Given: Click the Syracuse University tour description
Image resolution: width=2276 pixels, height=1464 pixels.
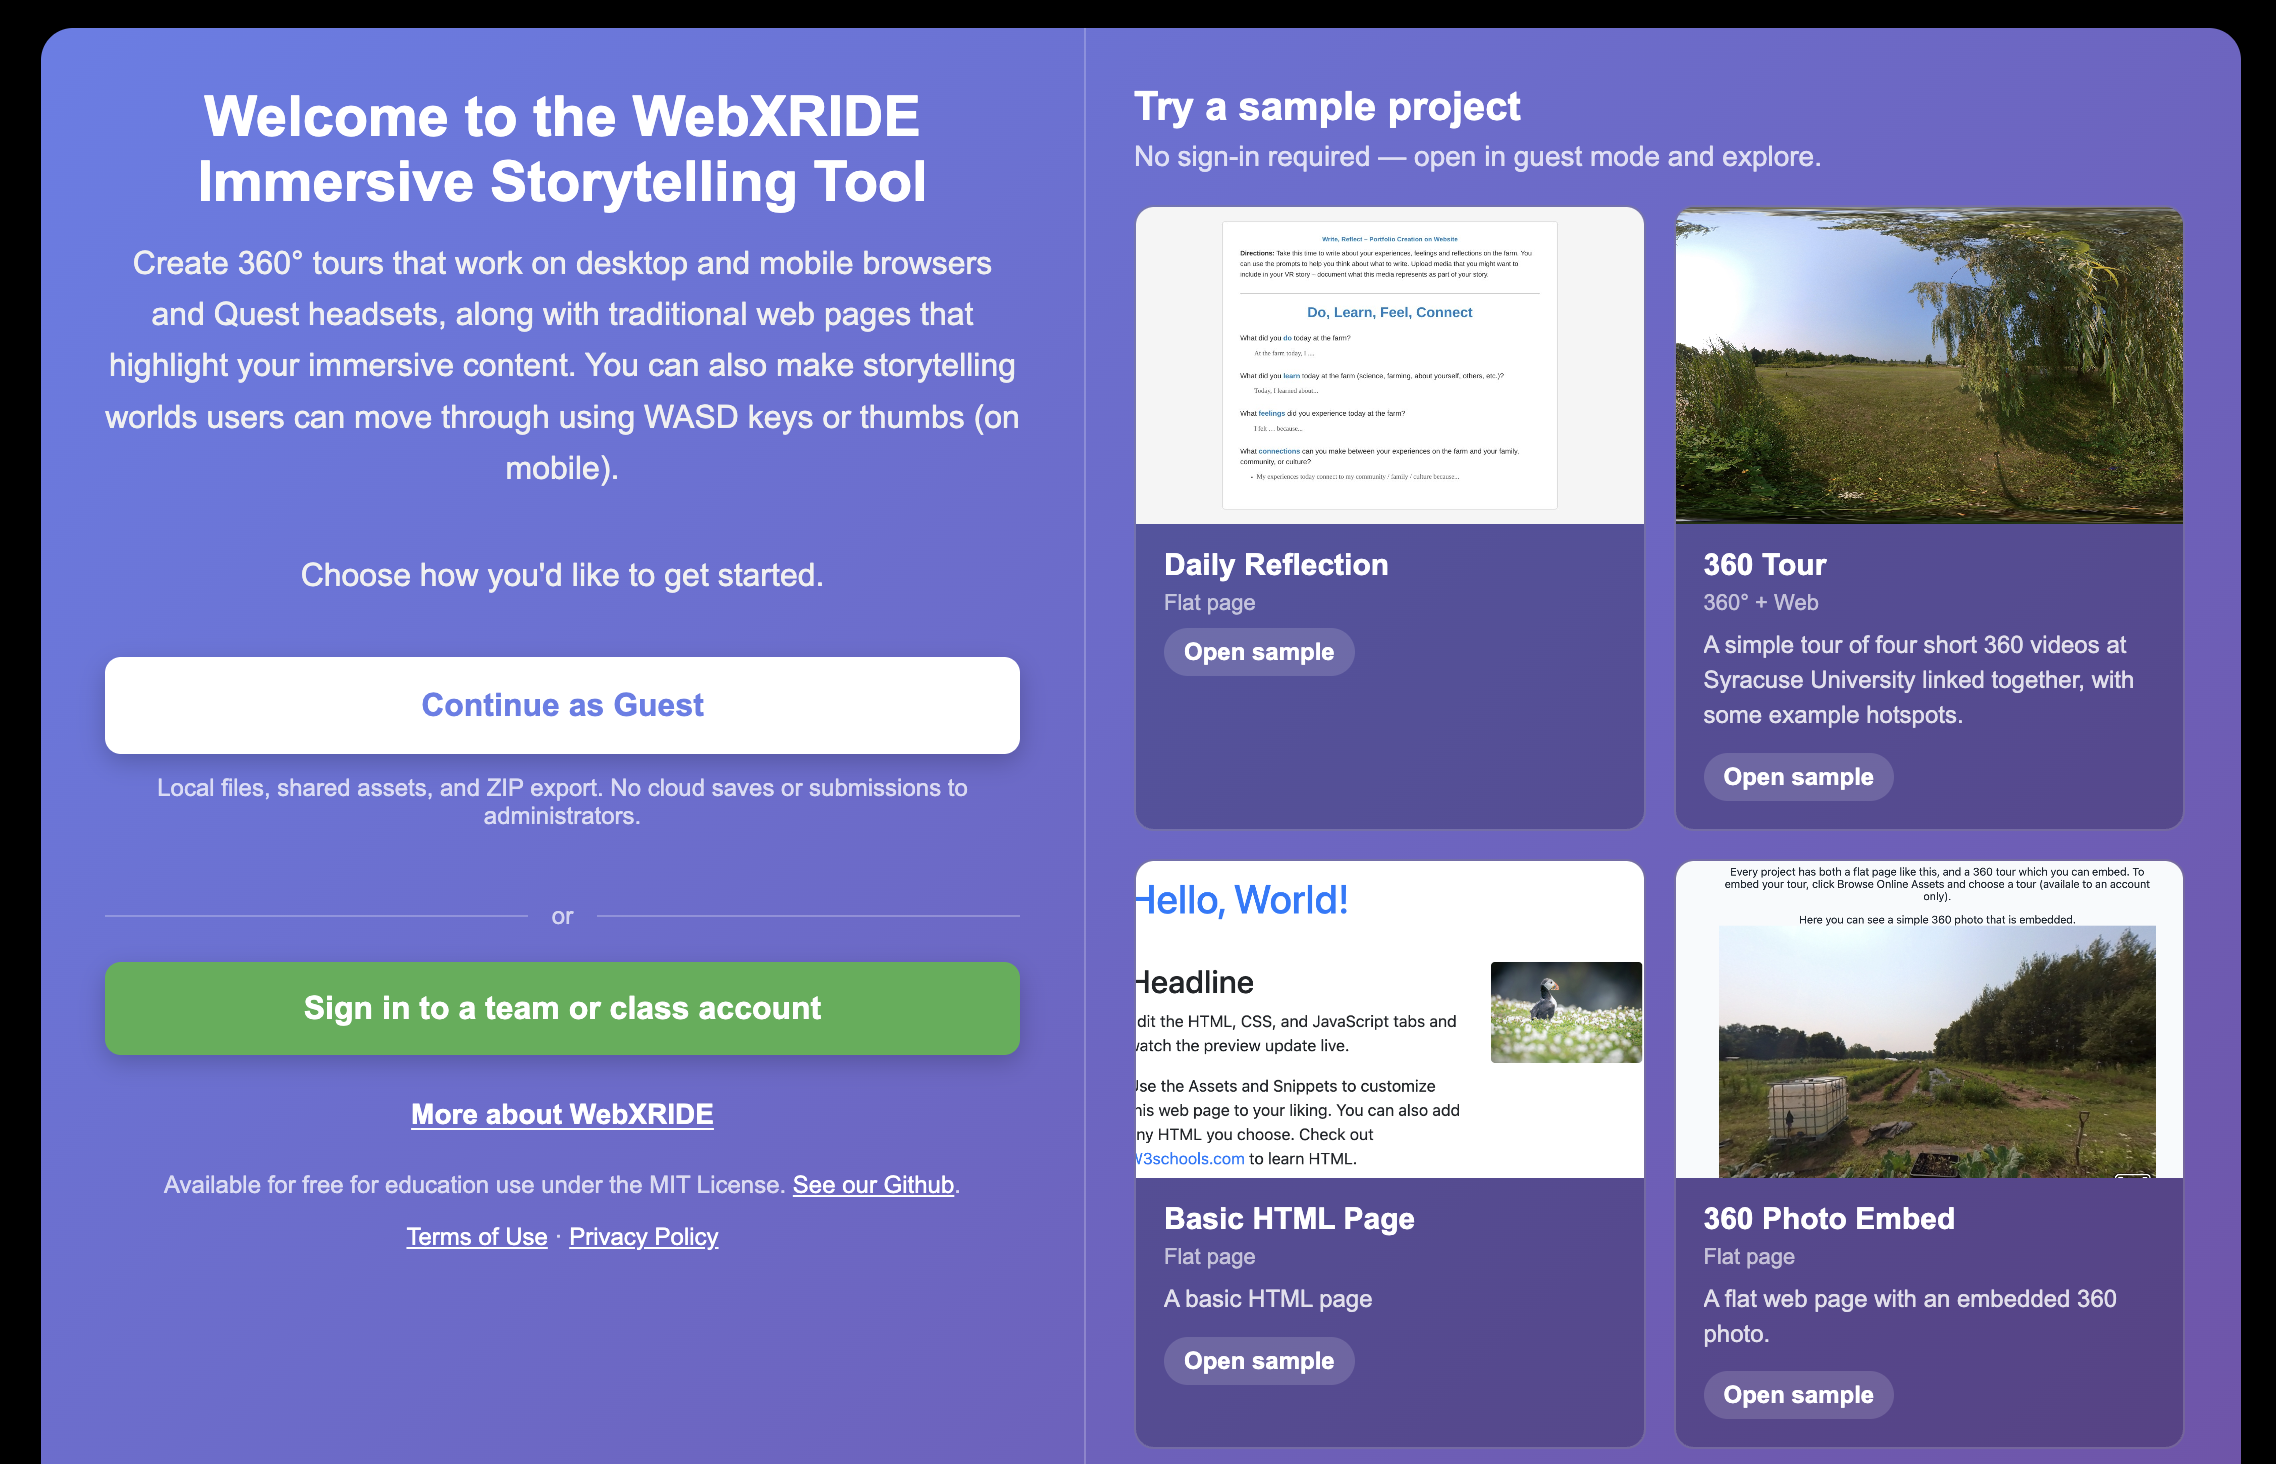Looking at the screenshot, I should point(1918,680).
